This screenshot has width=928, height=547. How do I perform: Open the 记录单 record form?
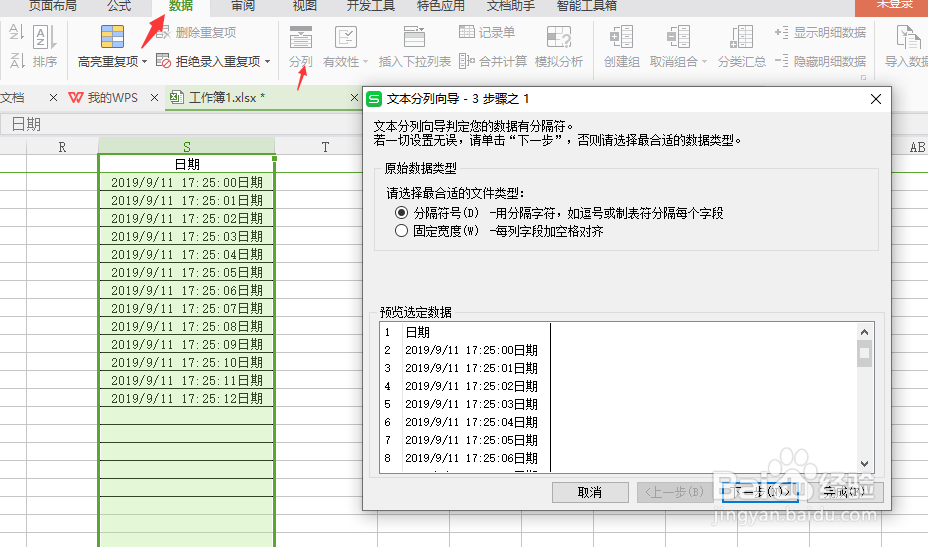pyautogui.click(x=487, y=32)
